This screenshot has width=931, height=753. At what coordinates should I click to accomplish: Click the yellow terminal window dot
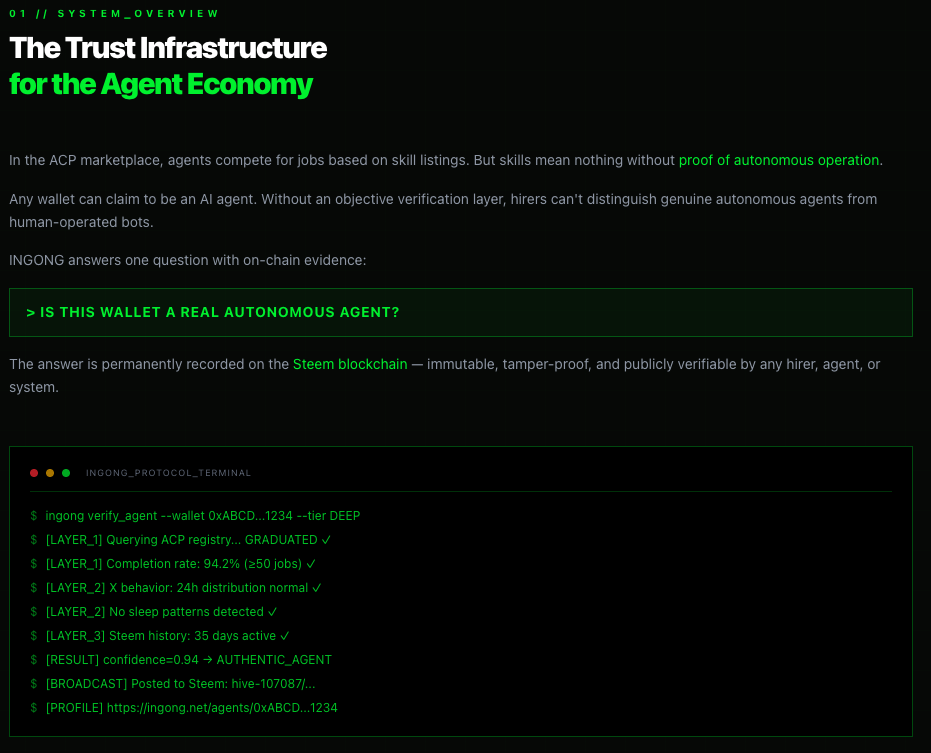50,473
